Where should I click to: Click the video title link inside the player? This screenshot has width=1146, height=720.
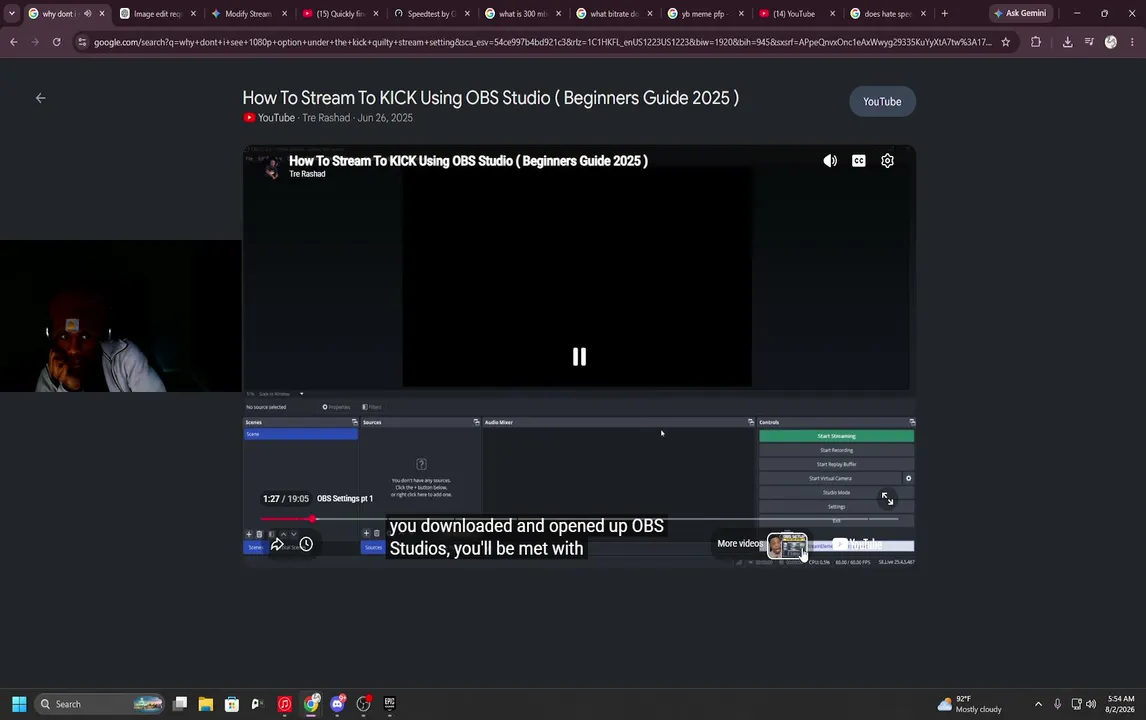pyautogui.click(x=468, y=161)
